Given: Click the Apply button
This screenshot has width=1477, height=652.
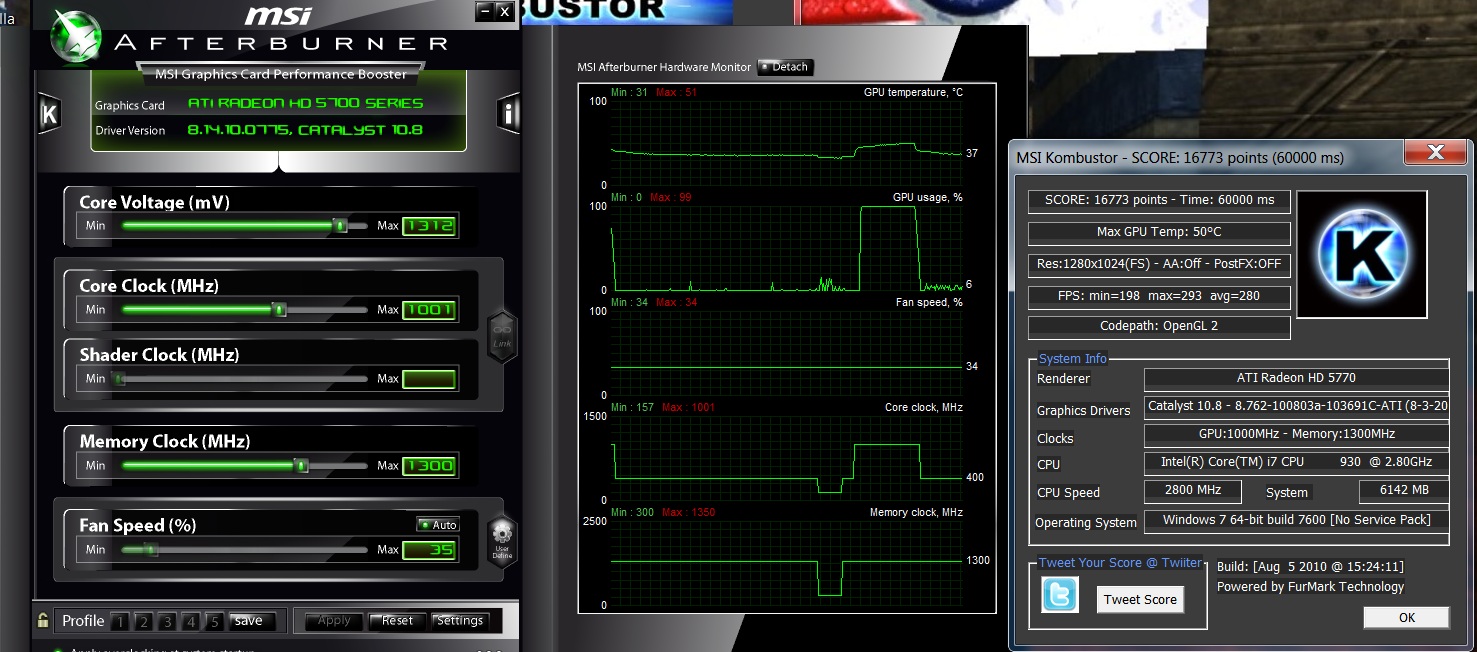Looking at the screenshot, I should pyautogui.click(x=334, y=621).
